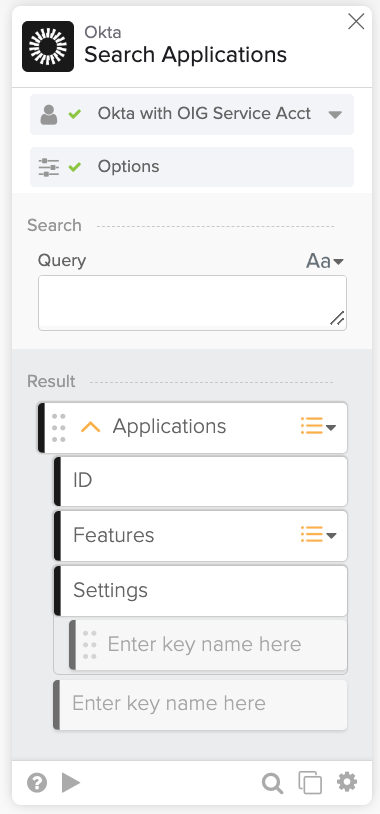380x814 pixels.
Task: Click the Applications drag handle dots
Action: point(59,428)
